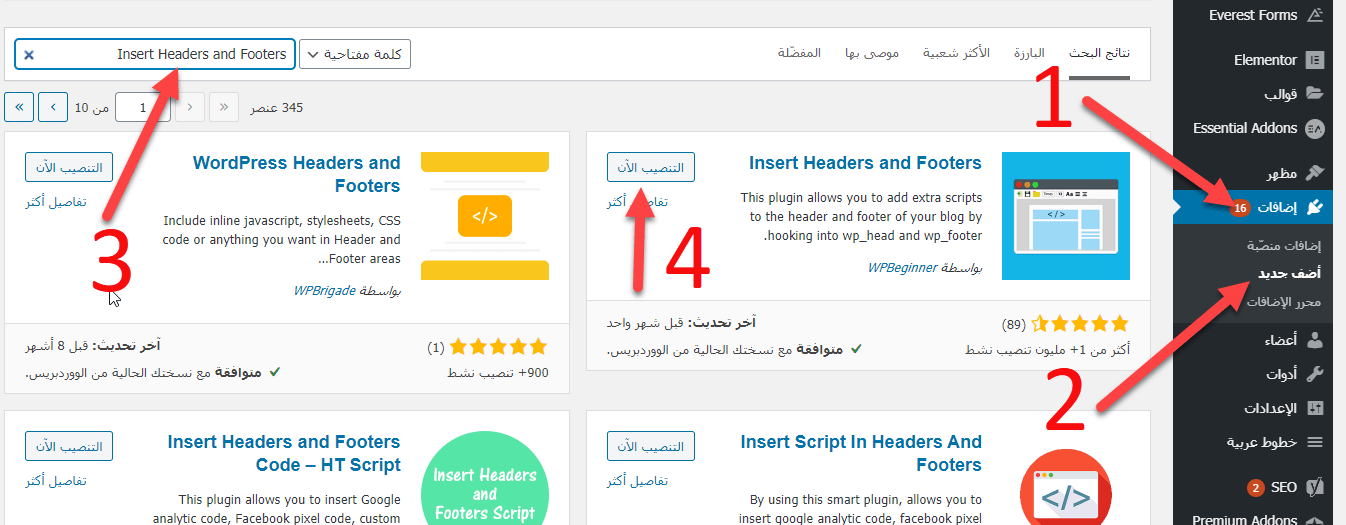
Task: Go to the next results page
Action: coord(55,107)
